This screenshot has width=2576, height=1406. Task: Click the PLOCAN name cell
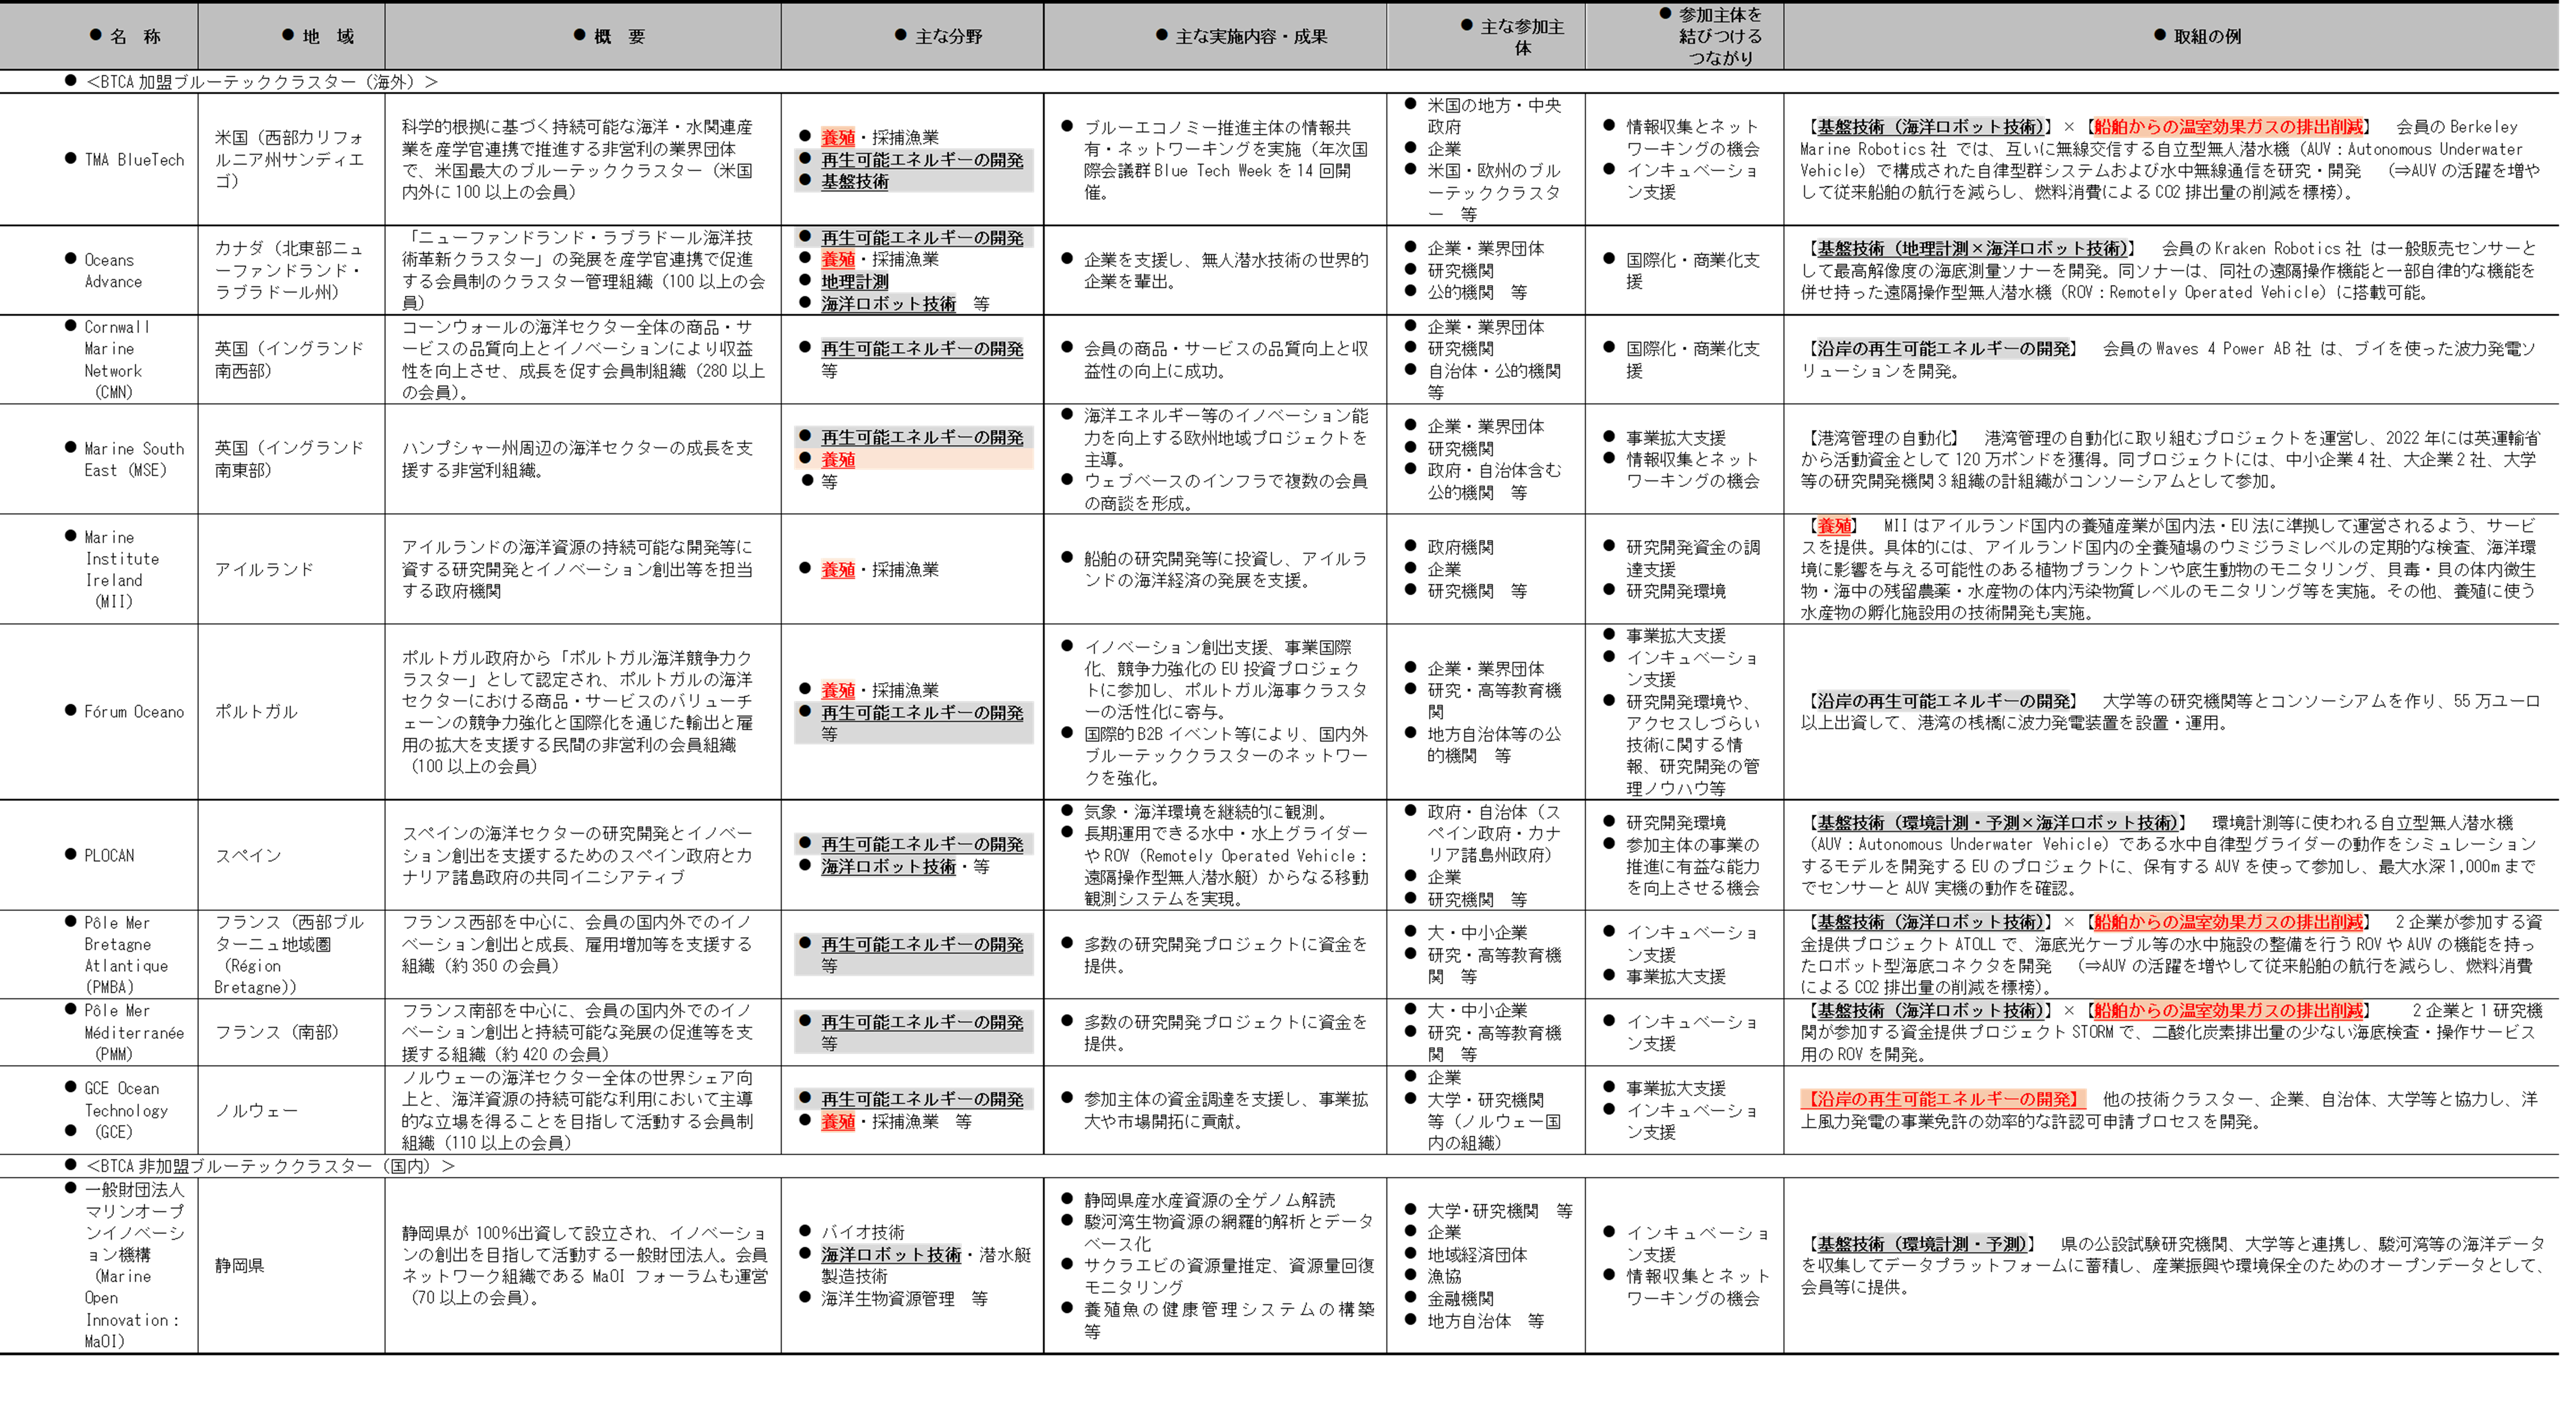(x=99, y=855)
